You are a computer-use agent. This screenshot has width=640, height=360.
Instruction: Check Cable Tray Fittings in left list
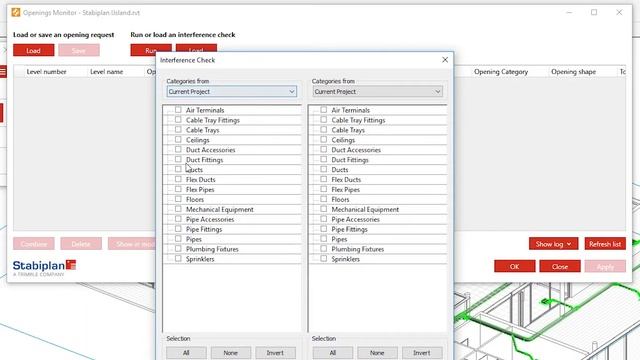click(x=178, y=120)
